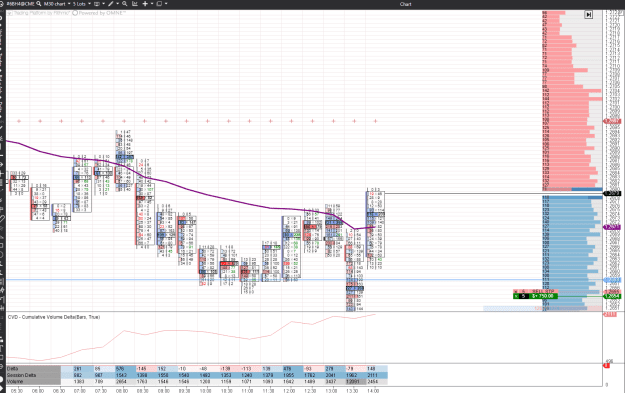This screenshot has height=393, width=625.
Task: Click the green profit position label
Action: [535, 296]
